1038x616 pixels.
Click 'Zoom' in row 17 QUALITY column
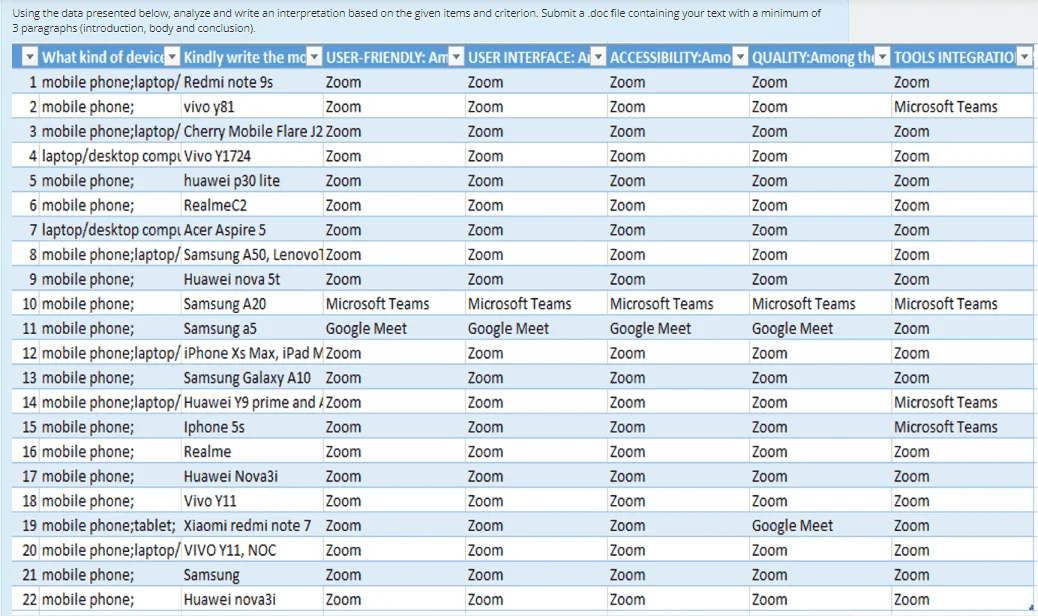coord(769,476)
